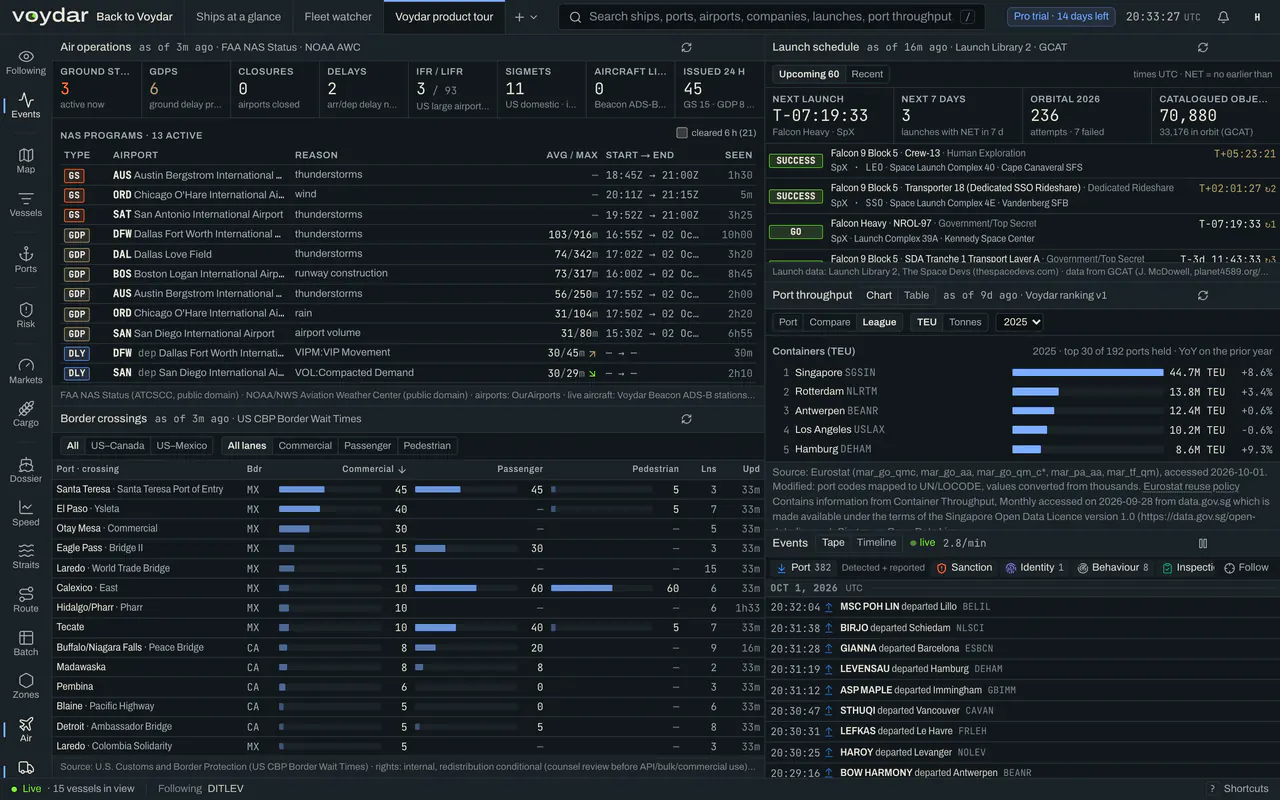This screenshot has width=1280, height=800.
Task: Focus the ships and ports search field
Action: click(x=771, y=17)
